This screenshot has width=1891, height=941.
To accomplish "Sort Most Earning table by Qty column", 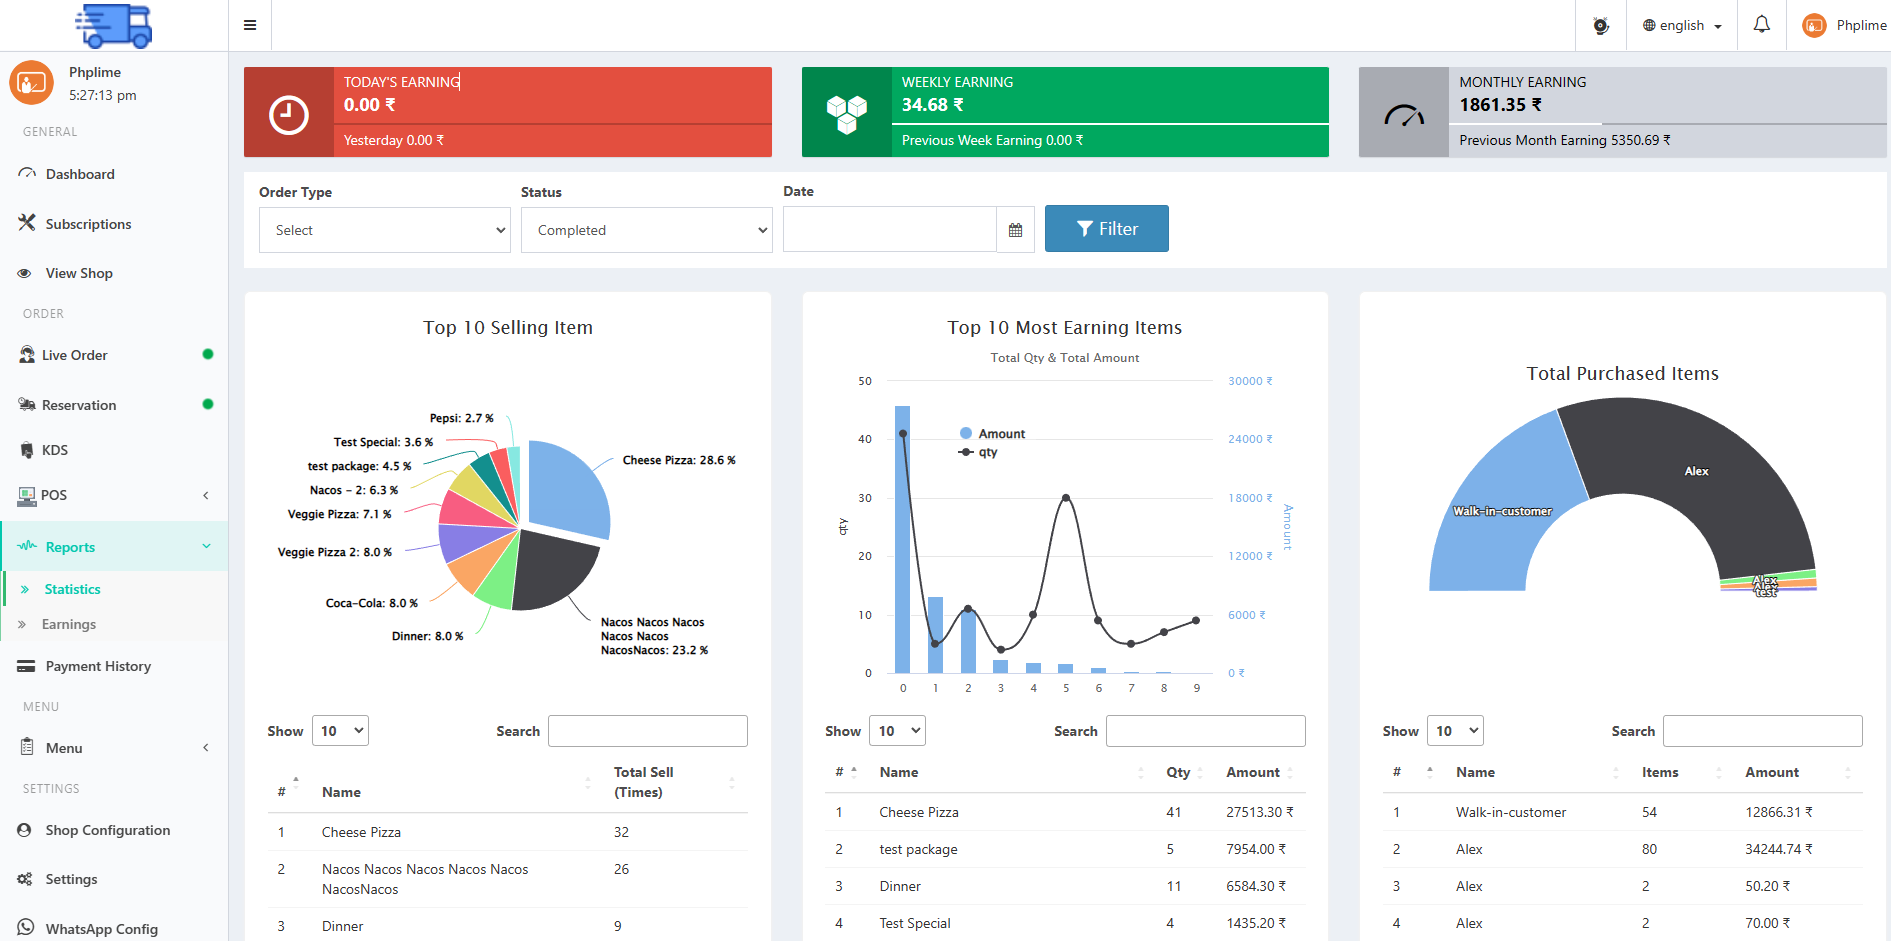I will (x=1178, y=772).
